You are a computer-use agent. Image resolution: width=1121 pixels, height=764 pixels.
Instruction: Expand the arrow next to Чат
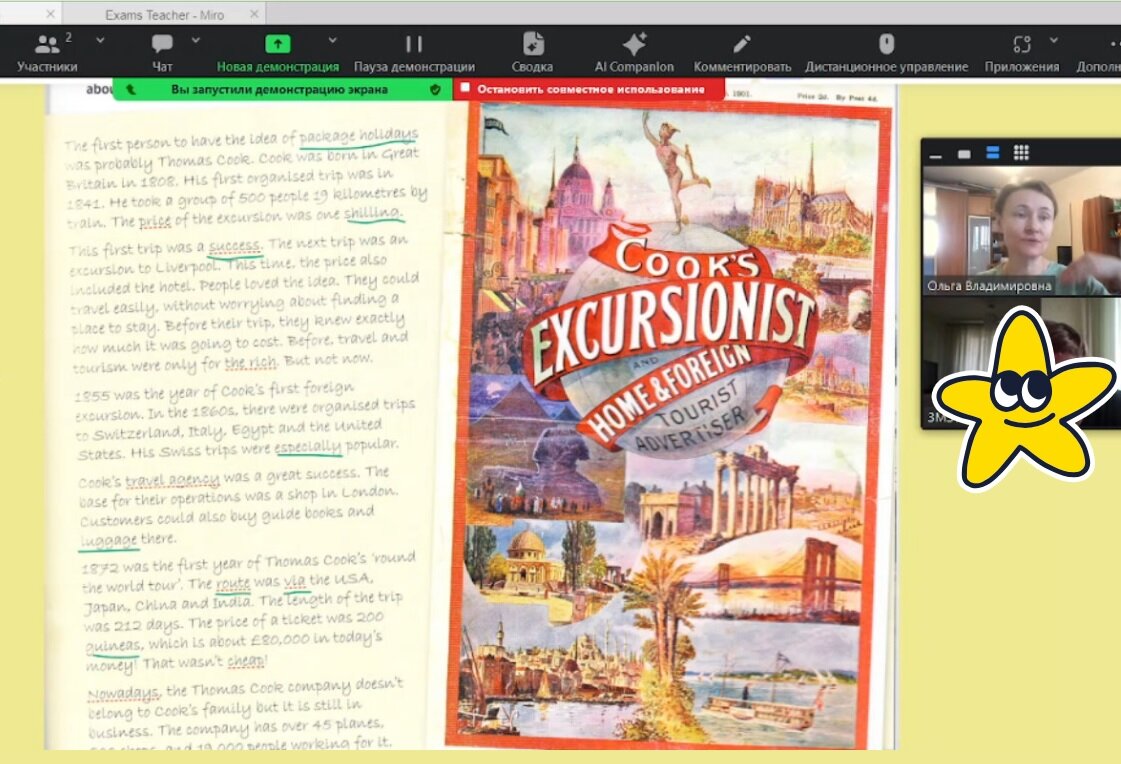pos(196,41)
